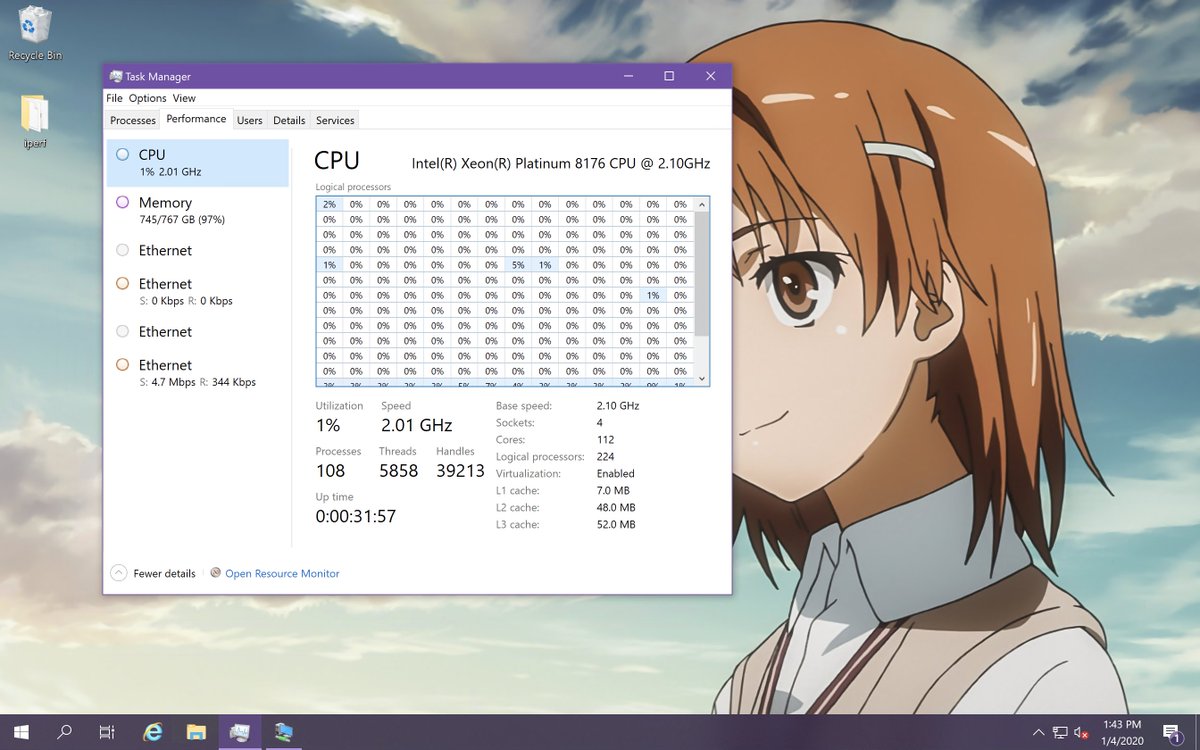1200x750 pixels.
Task: Select Ethernet sending 4.7 Mbps
Action: click(198, 373)
